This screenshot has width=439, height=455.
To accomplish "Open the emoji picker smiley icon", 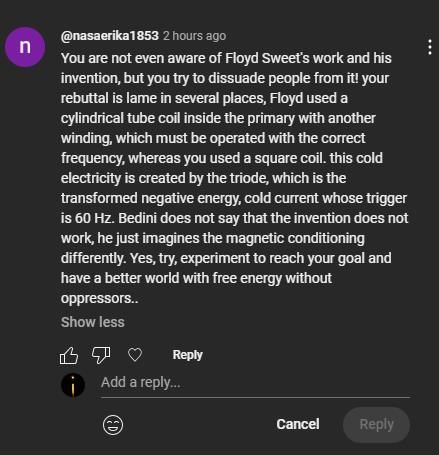I will point(113,425).
